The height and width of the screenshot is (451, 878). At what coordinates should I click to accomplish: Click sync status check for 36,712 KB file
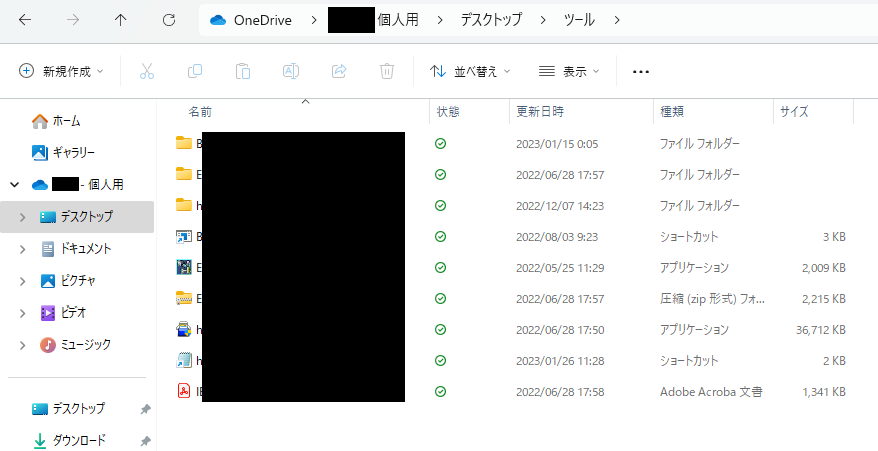[x=441, y=329]
